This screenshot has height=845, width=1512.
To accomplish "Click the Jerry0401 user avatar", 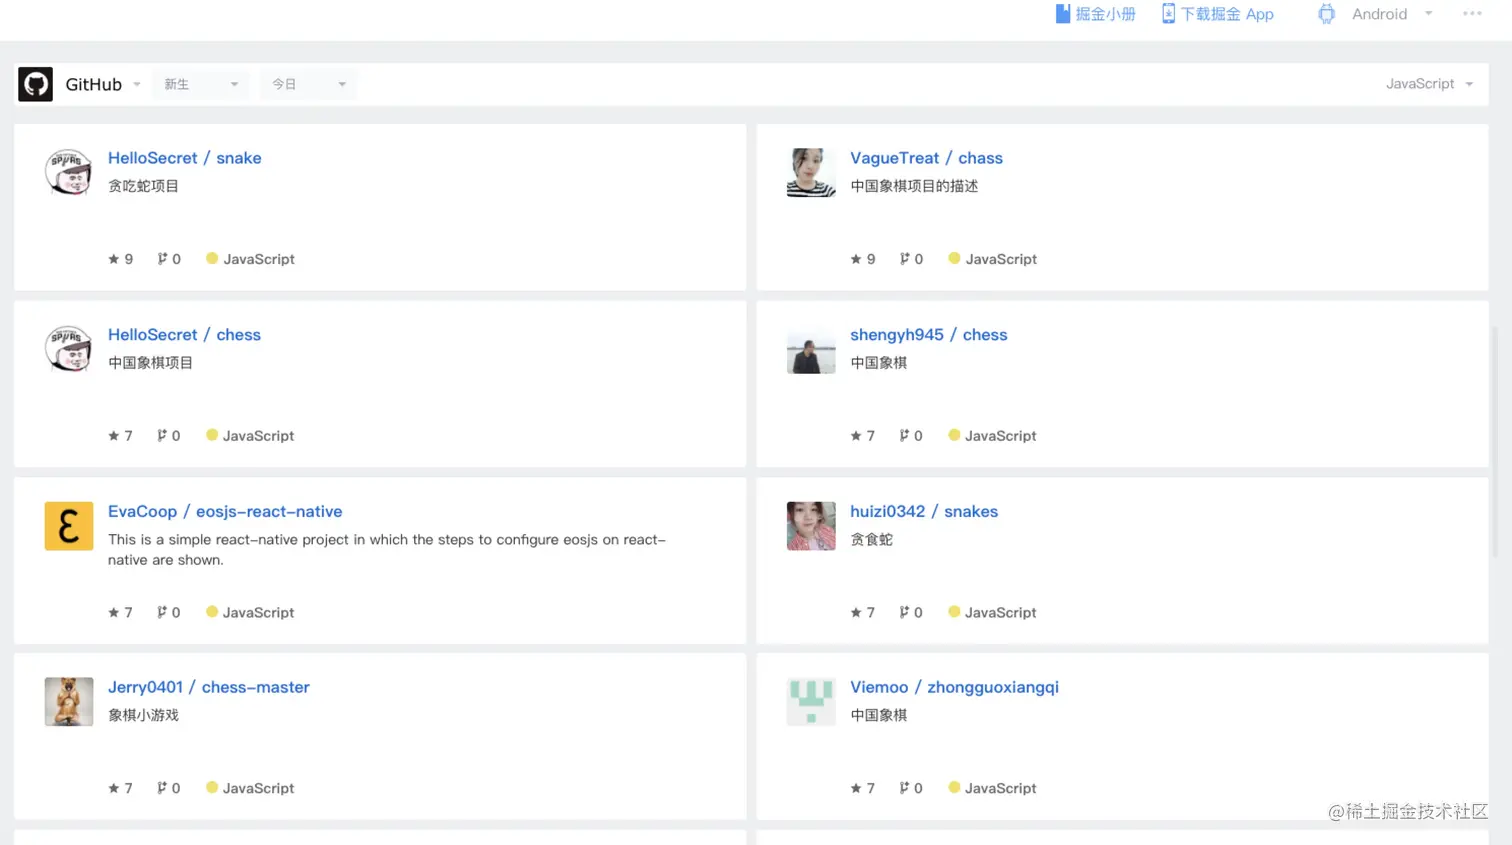I will 69,702.
